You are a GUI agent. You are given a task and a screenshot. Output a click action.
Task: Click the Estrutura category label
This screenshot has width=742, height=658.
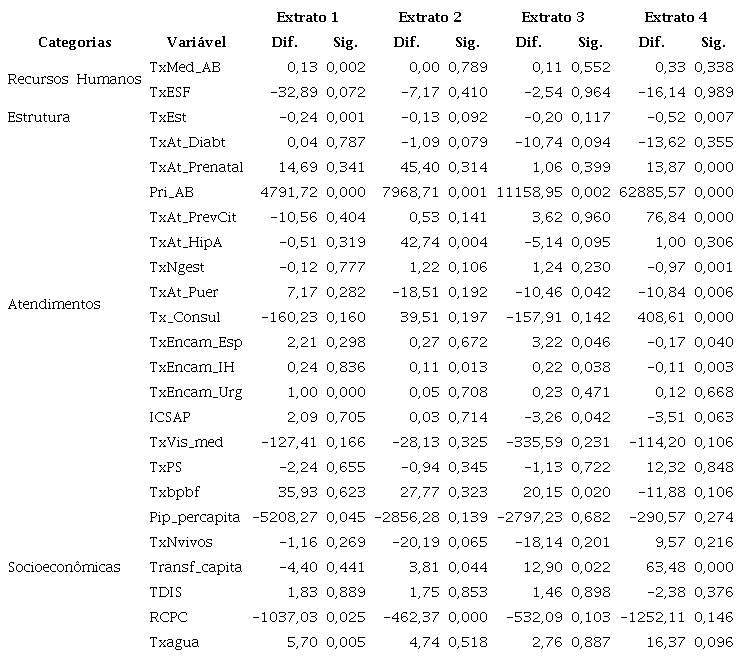[x=39, y=117]
